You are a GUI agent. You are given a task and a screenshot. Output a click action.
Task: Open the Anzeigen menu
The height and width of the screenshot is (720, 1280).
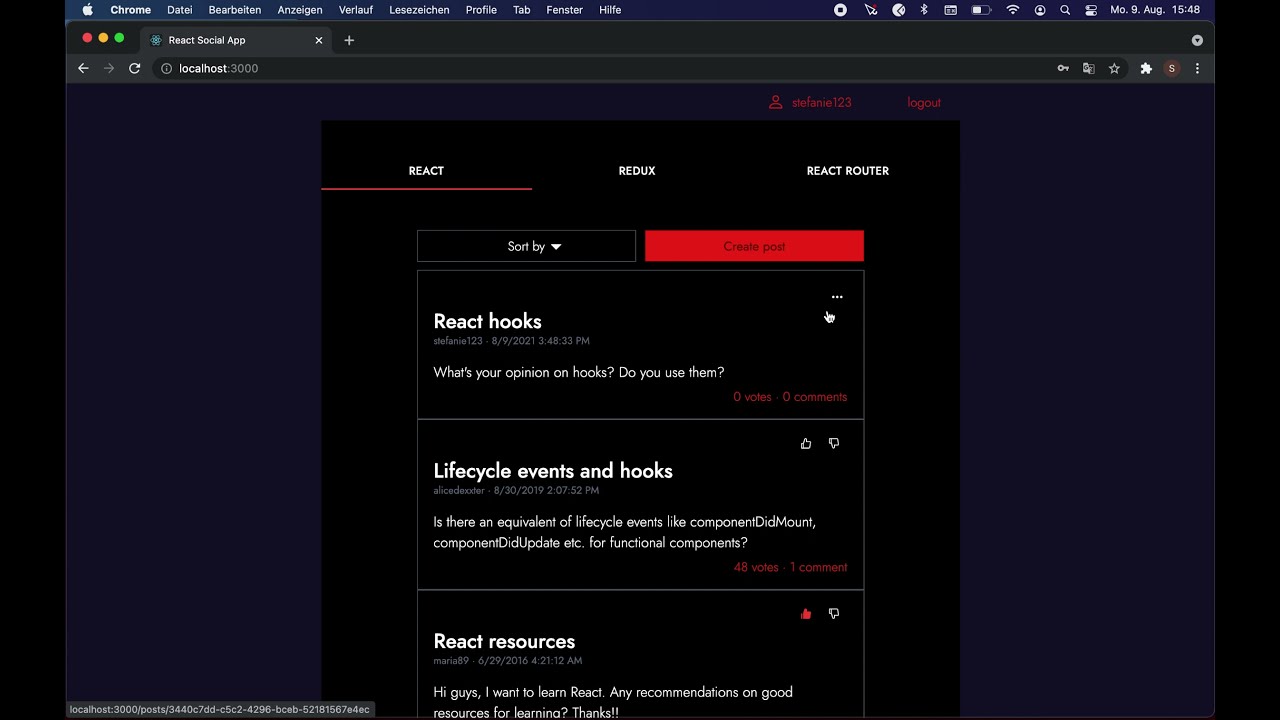point(300,10)
